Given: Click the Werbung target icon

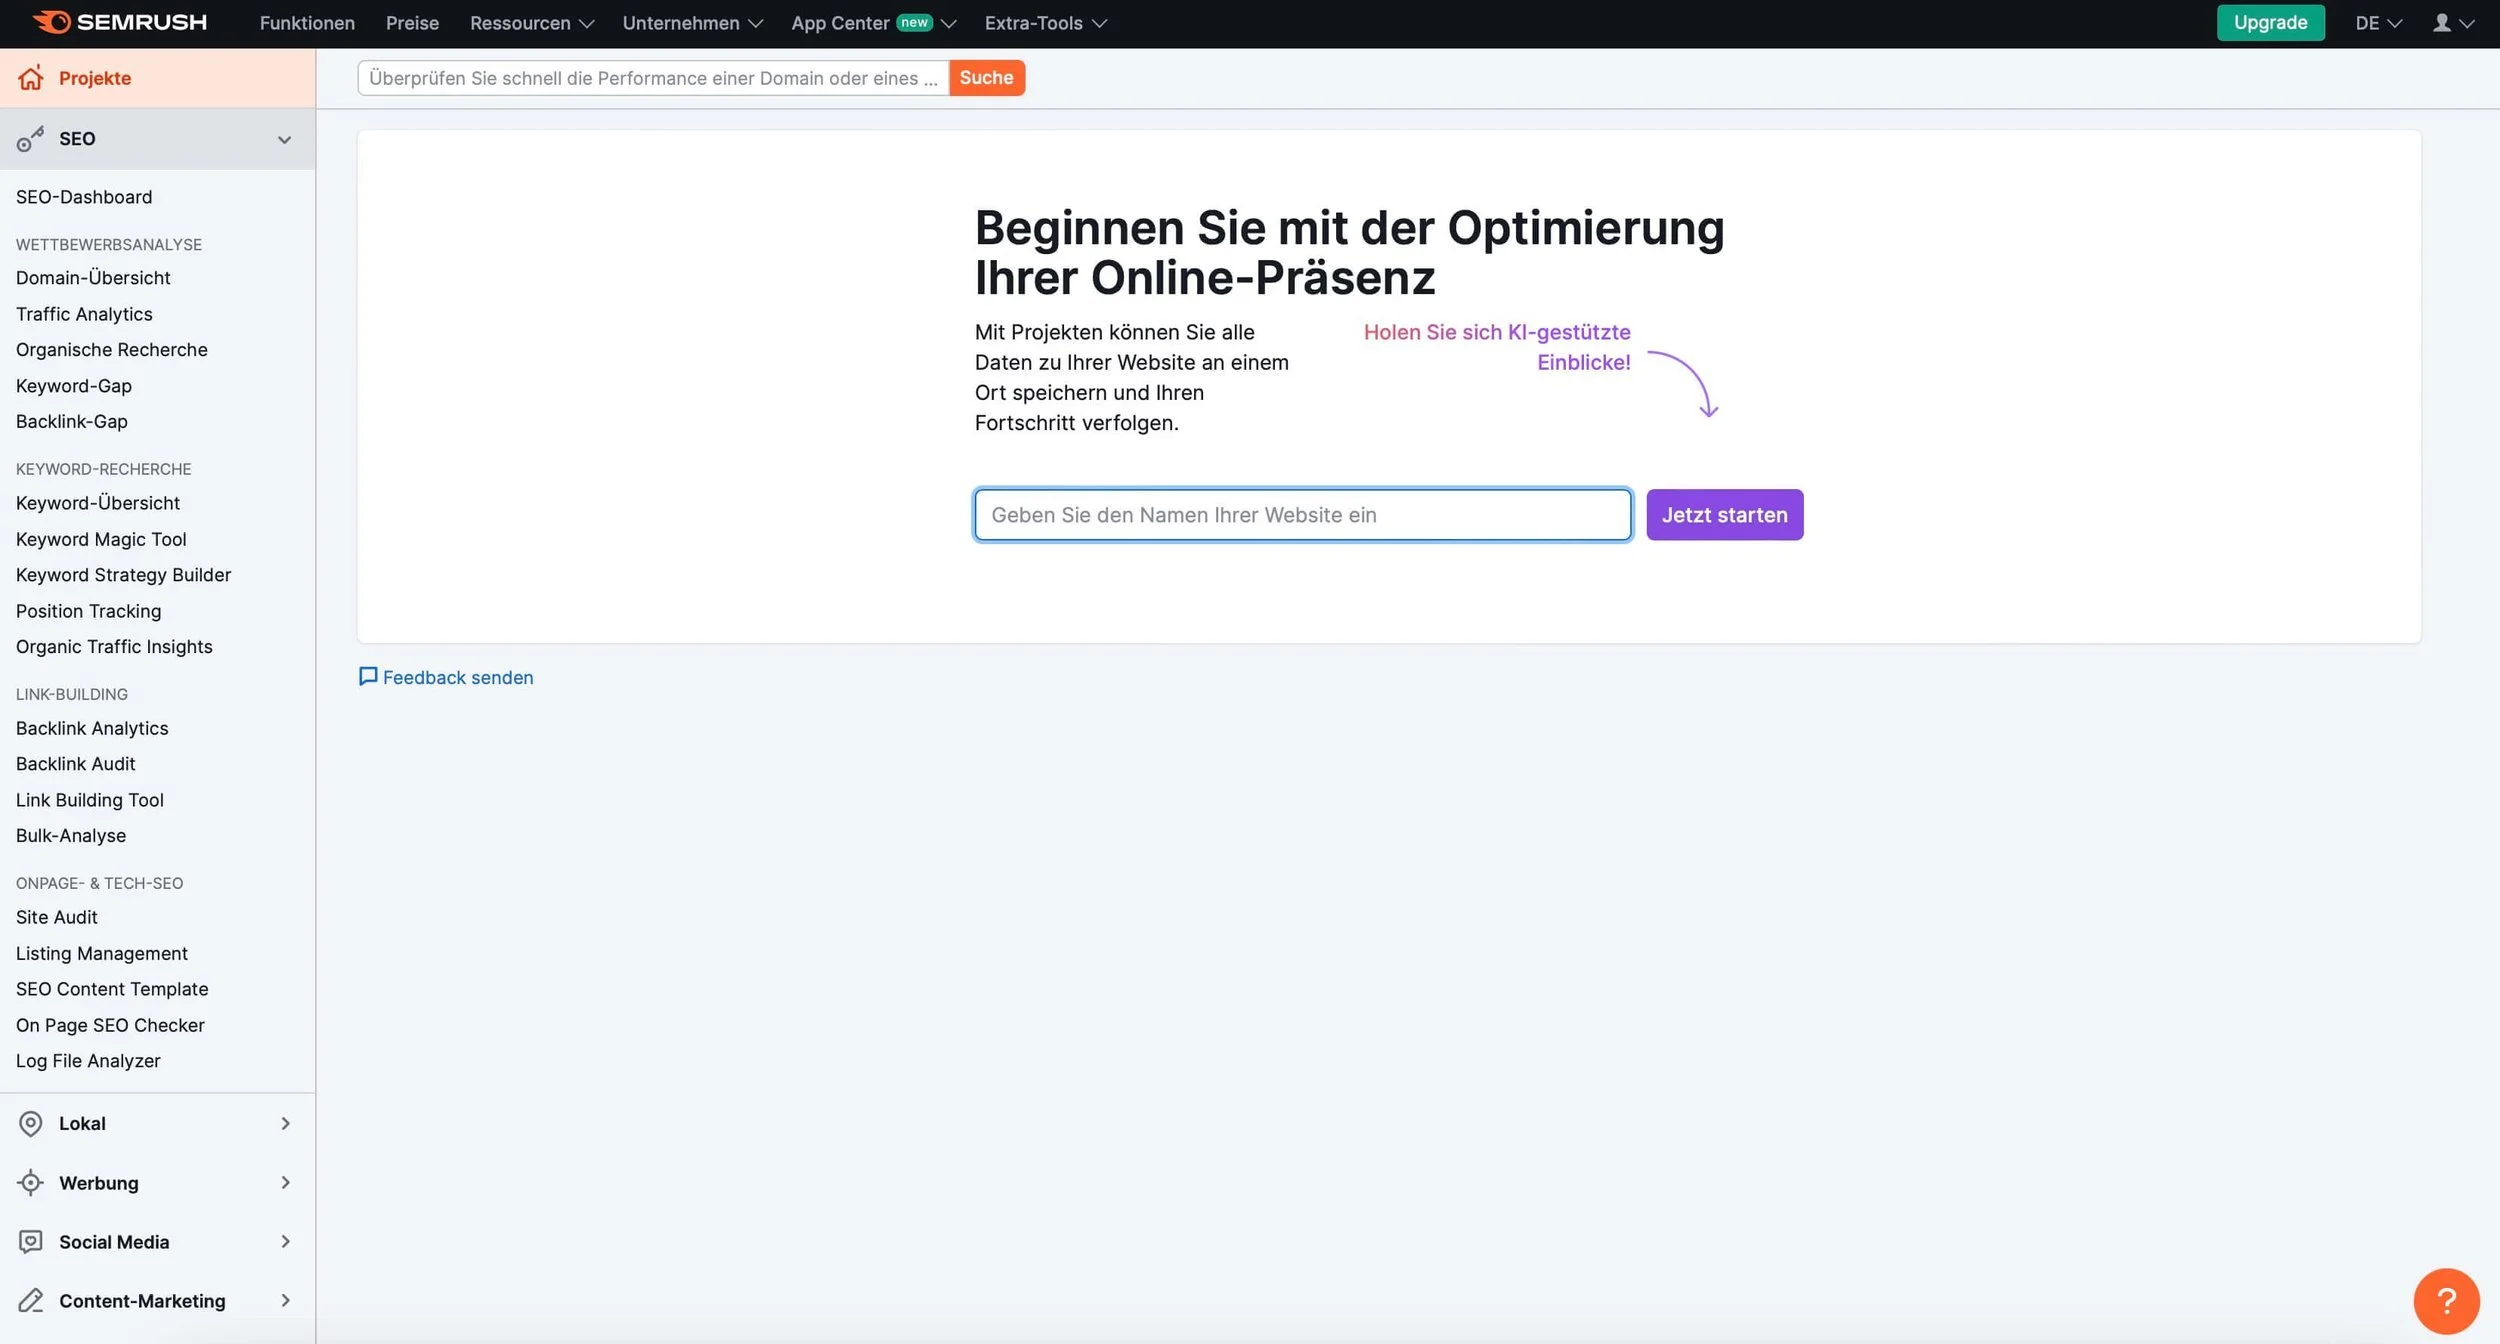Looking at the screenshot, I should 31,1183.
